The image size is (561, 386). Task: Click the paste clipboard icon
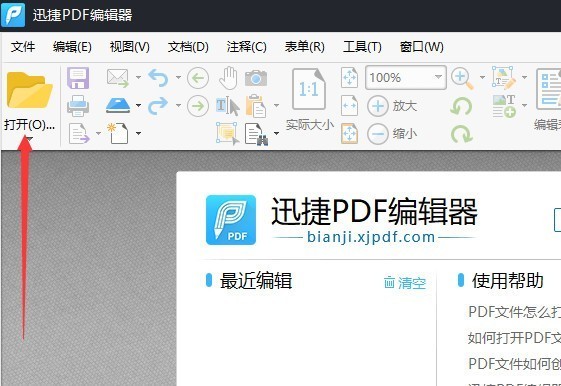point(256,106)
